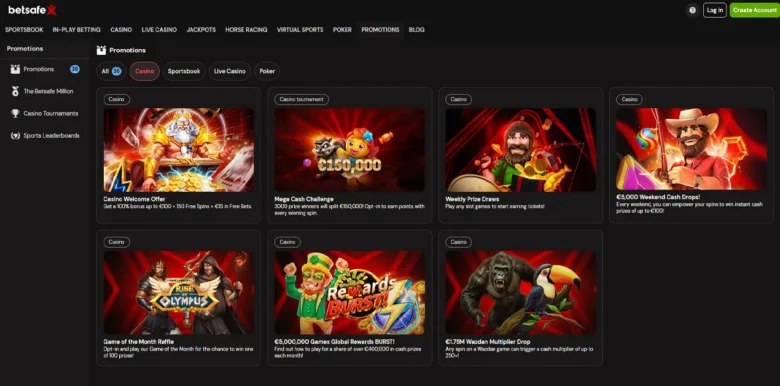Click the Weekly Prize Draws title

(472, 199)
